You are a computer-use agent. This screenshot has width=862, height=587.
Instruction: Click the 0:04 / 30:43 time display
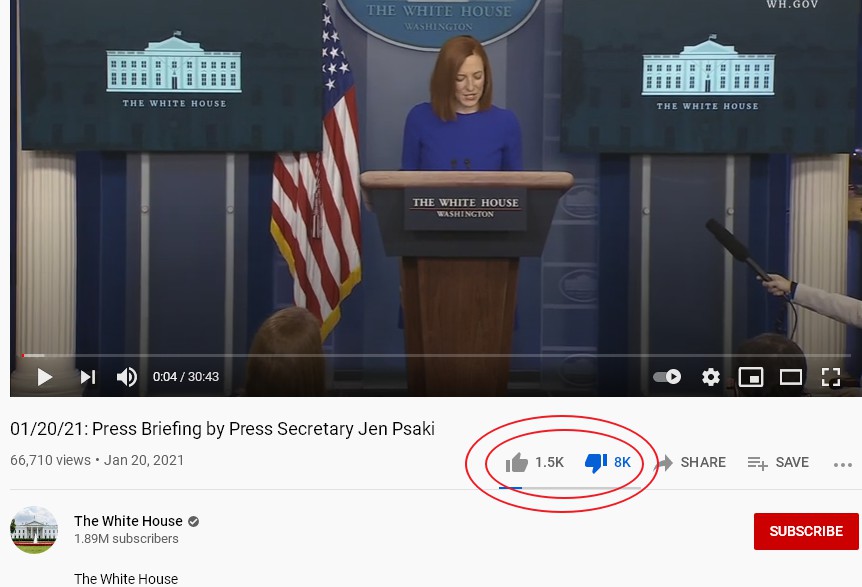pos(186,376)
